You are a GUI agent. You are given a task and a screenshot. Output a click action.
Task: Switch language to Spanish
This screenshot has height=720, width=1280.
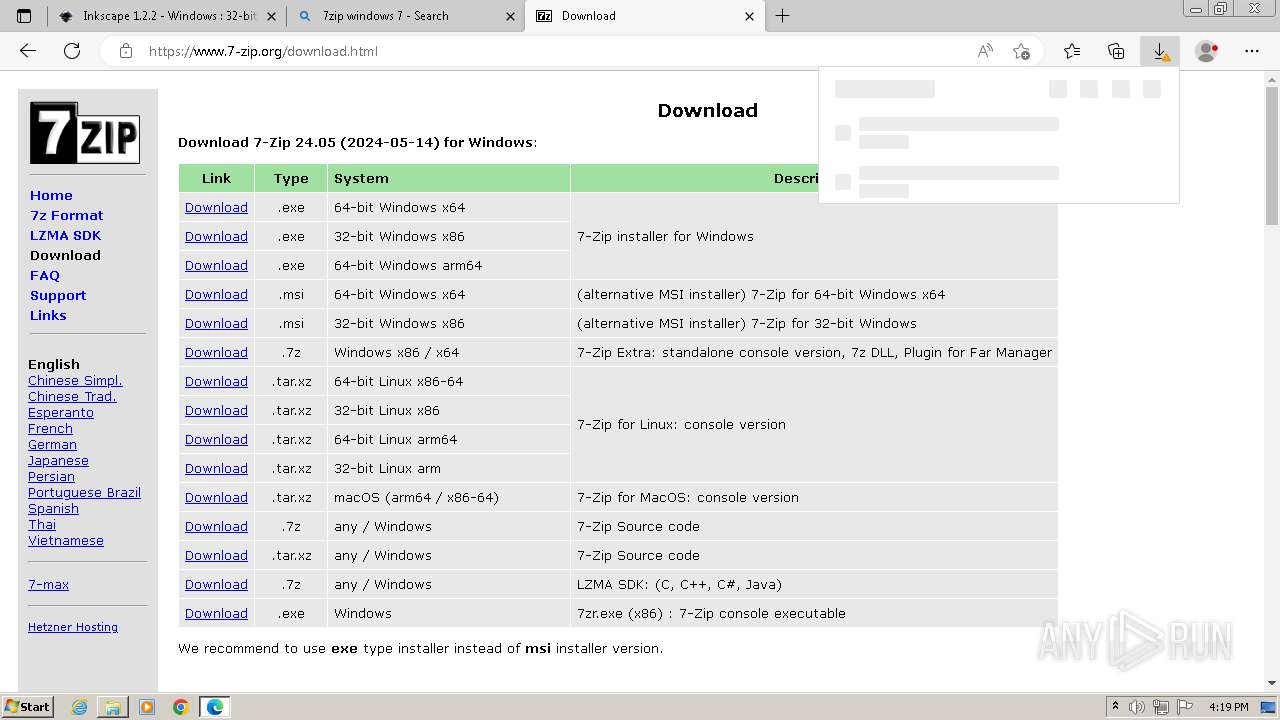pyautogui.click(x=53, y=508)
